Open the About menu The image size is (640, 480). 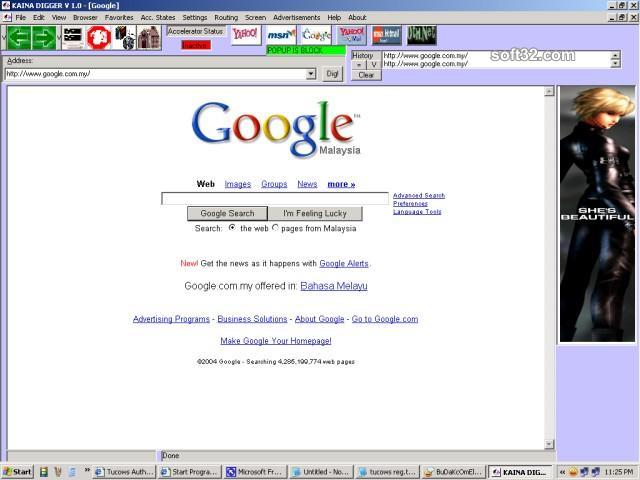[x=357, y=18]
